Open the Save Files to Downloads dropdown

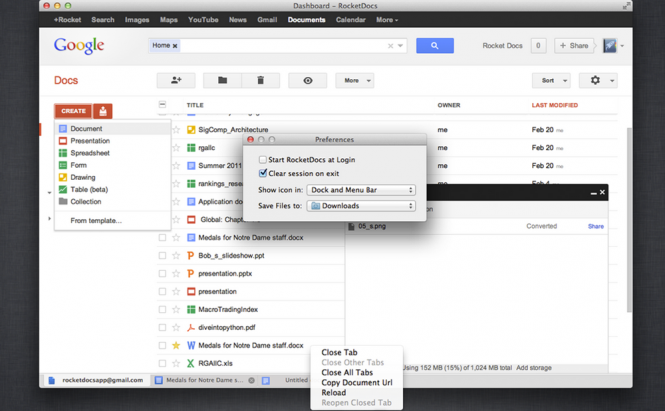[361, 206]
